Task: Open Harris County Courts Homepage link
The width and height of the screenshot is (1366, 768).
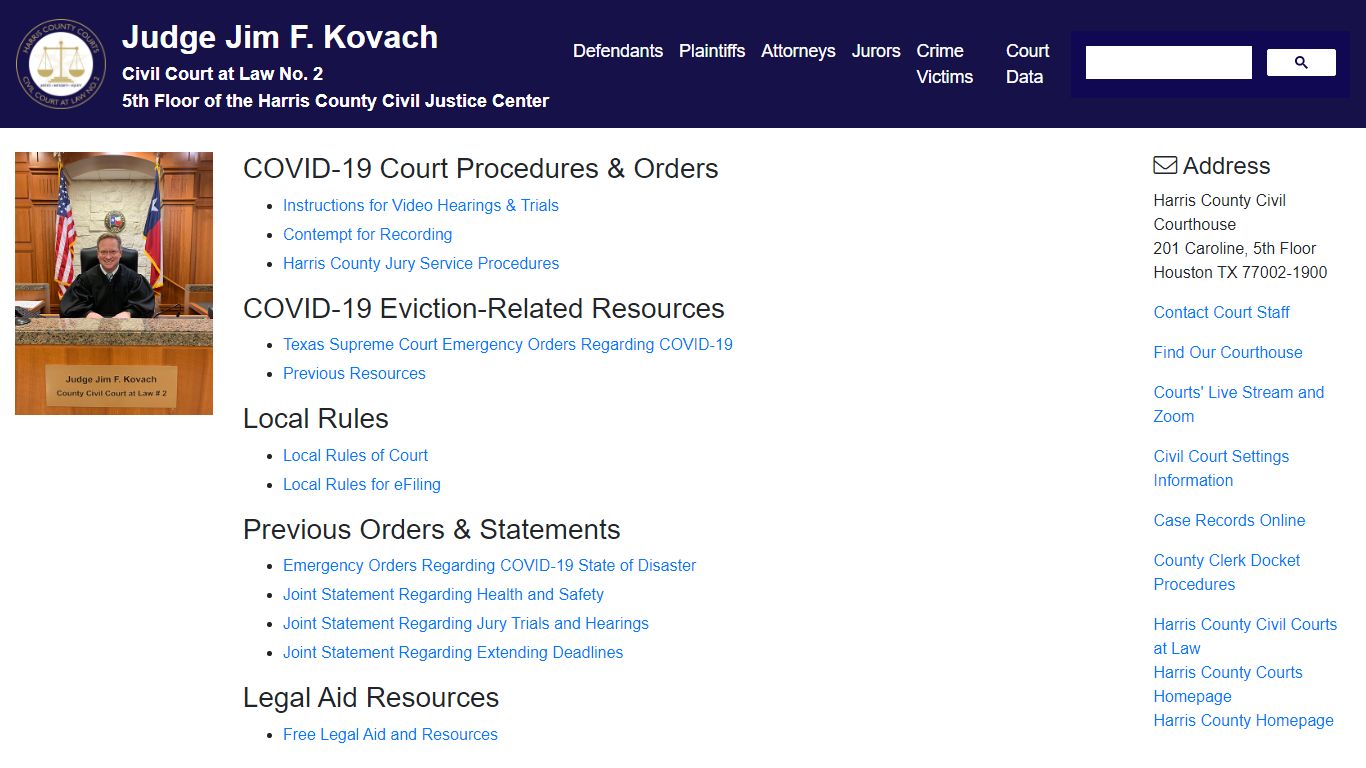Action: point(1228,684)
